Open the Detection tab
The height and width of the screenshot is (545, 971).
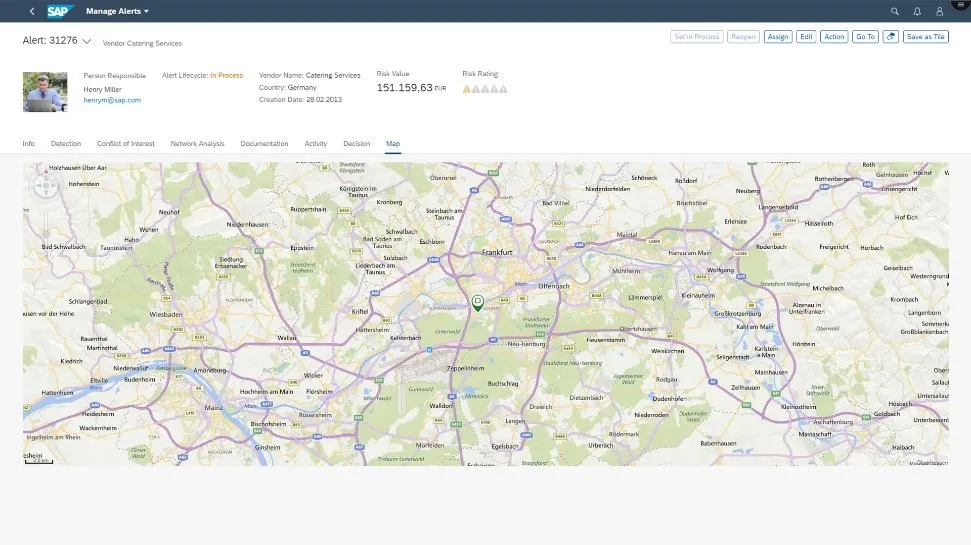pyautogui.click(x=66, y=144)
